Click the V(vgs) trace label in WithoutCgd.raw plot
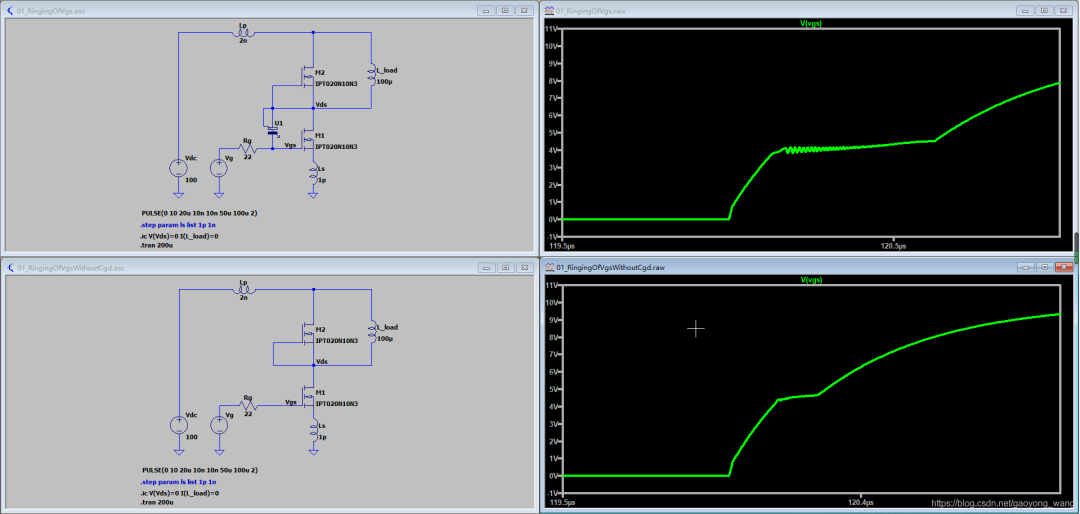The image size is (1080, 514). [x=811, y=280]
